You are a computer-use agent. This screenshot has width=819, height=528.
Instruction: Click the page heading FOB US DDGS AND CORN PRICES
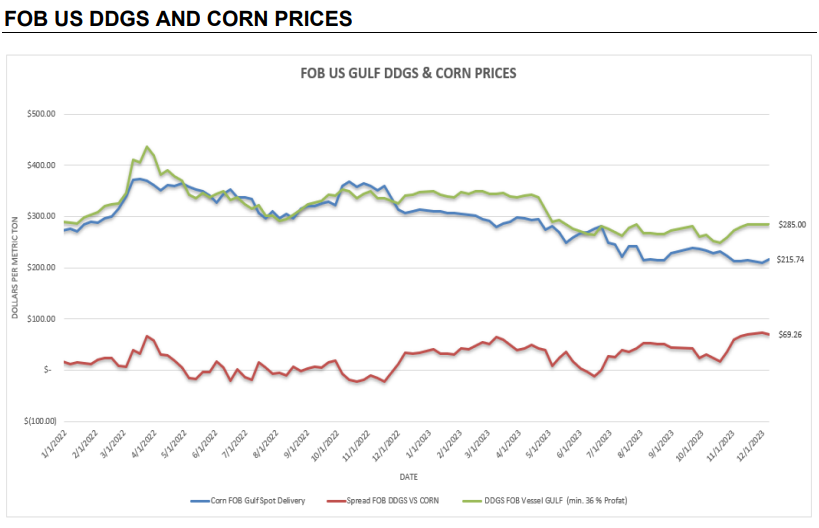pos(178,18)
